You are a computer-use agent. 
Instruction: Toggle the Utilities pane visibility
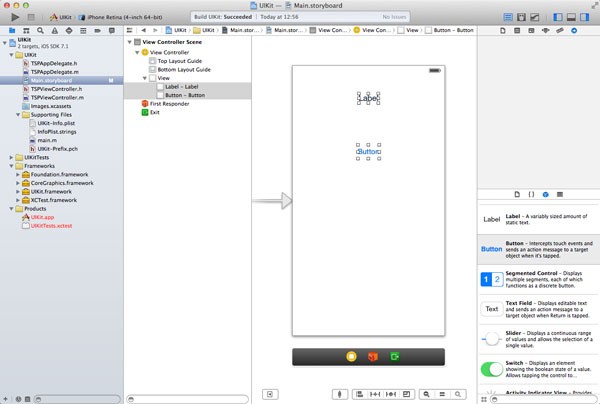coord(585,17)
